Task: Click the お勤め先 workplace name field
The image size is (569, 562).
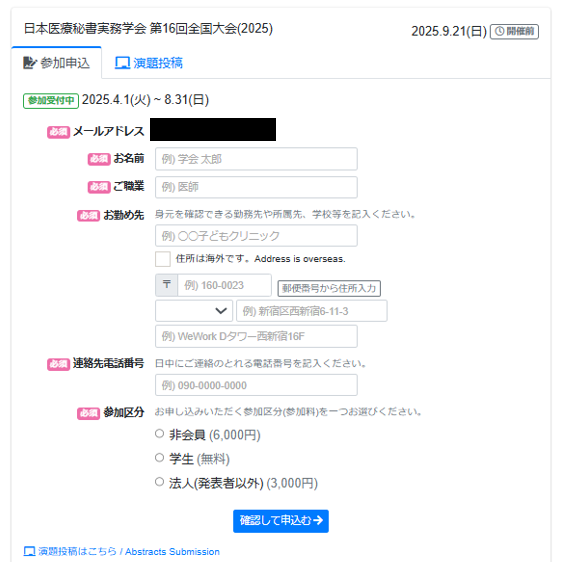Action: click(256, 236)
